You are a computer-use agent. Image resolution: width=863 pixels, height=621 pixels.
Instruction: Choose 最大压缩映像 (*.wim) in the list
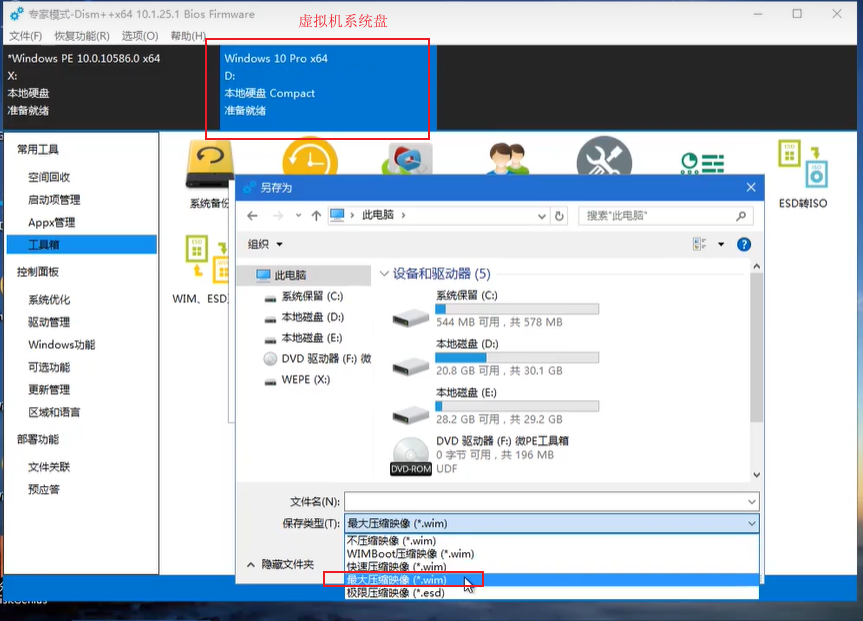551,580
